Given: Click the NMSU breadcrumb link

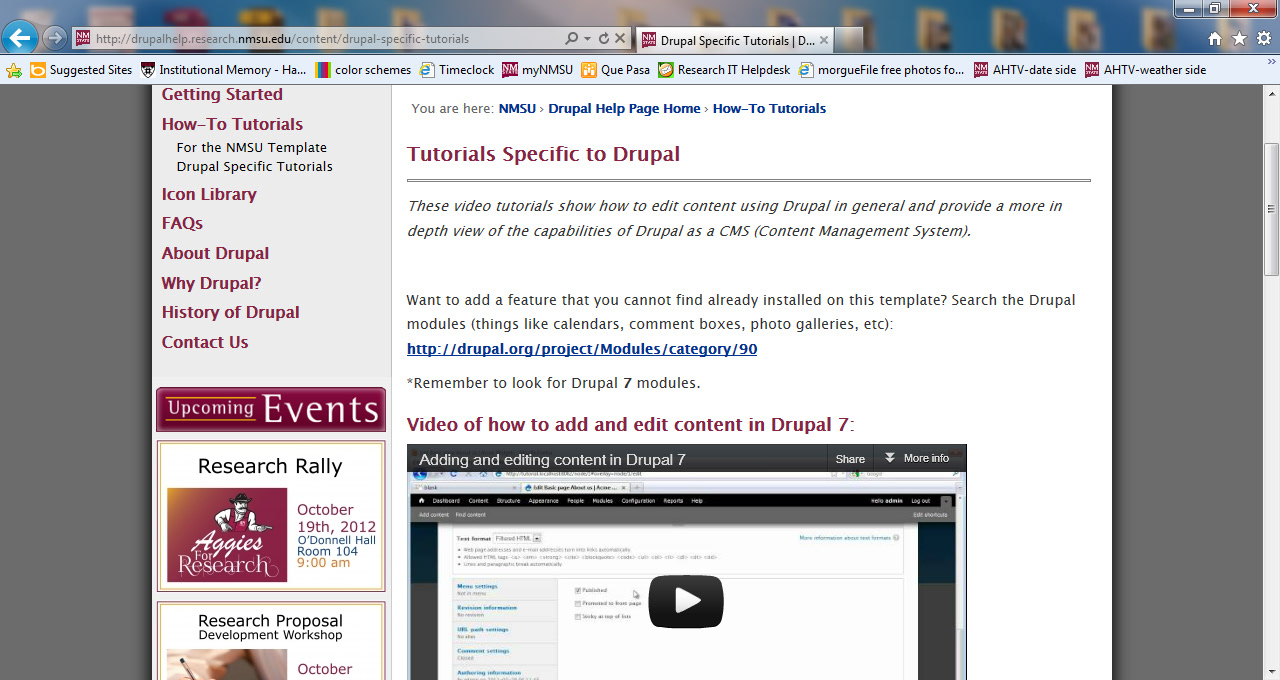Looking at the screenshot, I should click(517, 108).
